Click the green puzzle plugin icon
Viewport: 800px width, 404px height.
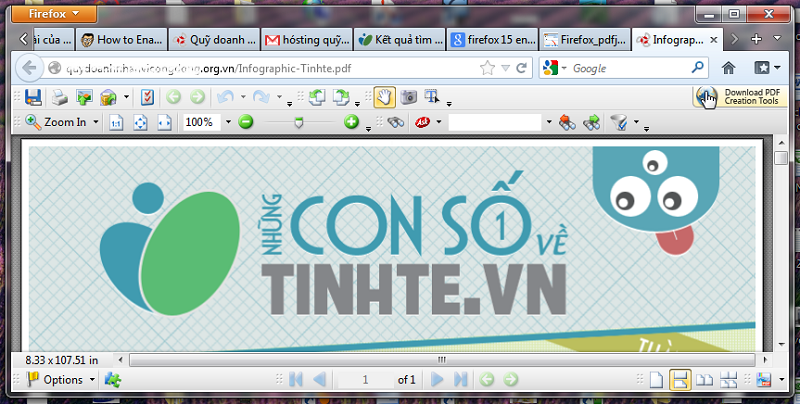tap(112, 380)
